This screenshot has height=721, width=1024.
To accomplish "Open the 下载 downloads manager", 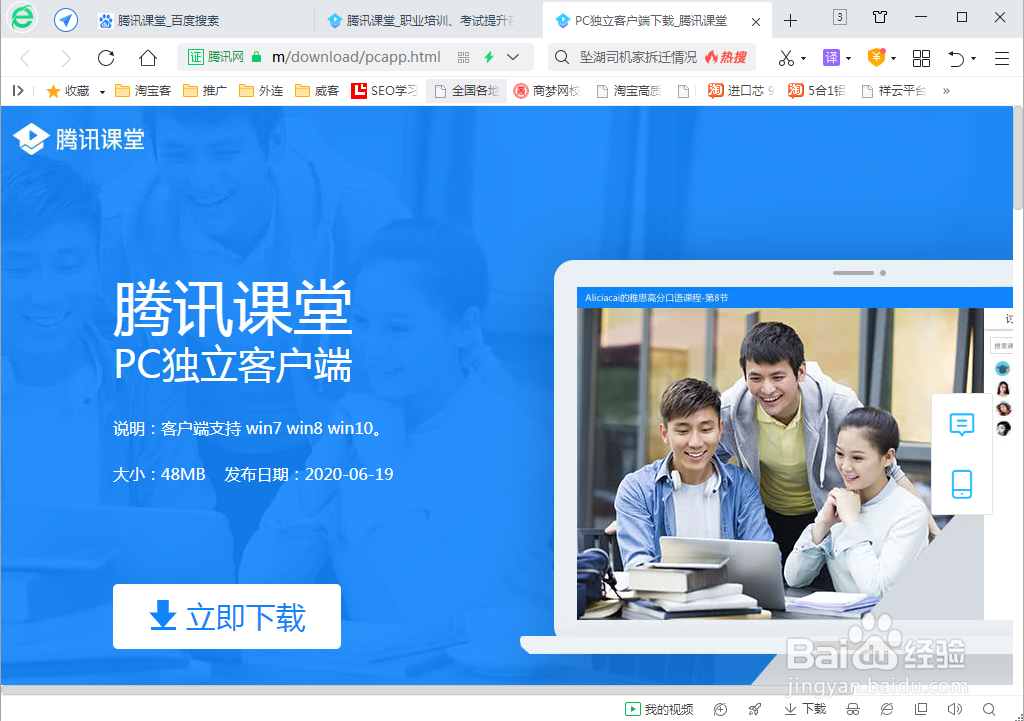I will point(805,709).
